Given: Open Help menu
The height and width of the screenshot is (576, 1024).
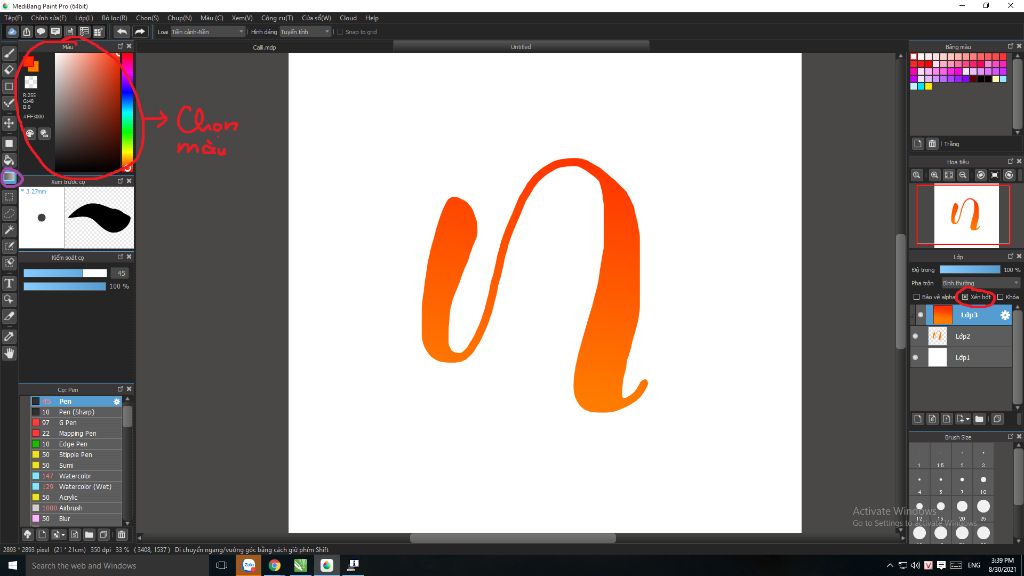Looking at the screenshot, I should pyautogui.click(x=372, y=18).
